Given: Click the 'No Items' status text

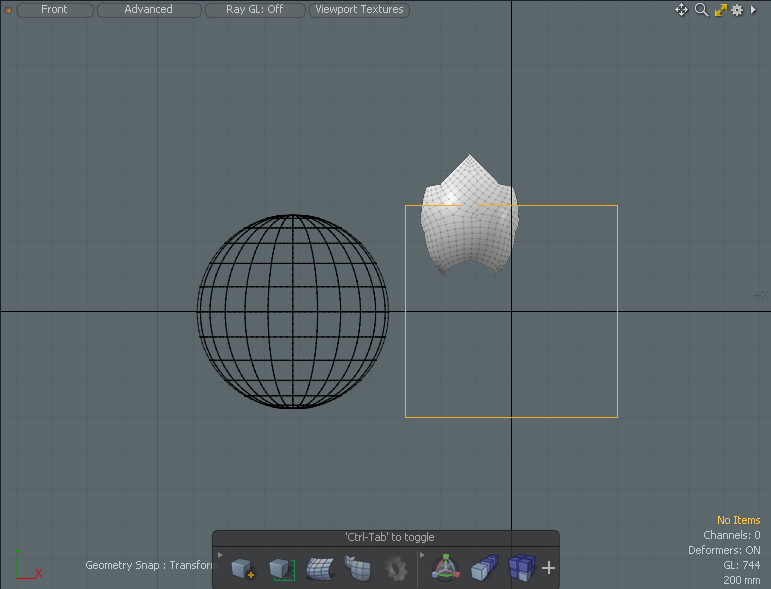Looking at the screenshot, I should pyautogui.click(x=738, y=520).
